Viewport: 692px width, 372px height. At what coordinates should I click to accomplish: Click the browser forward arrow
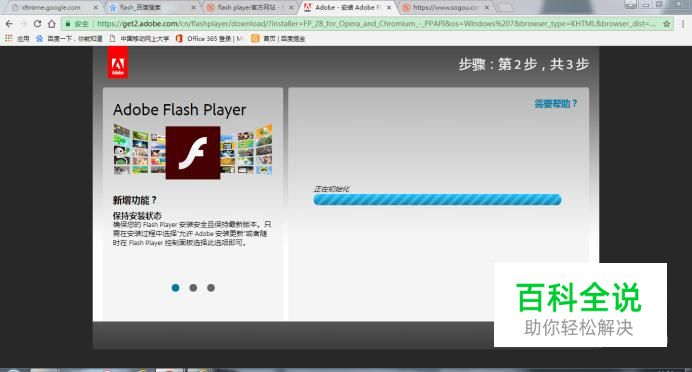(23, 24)
